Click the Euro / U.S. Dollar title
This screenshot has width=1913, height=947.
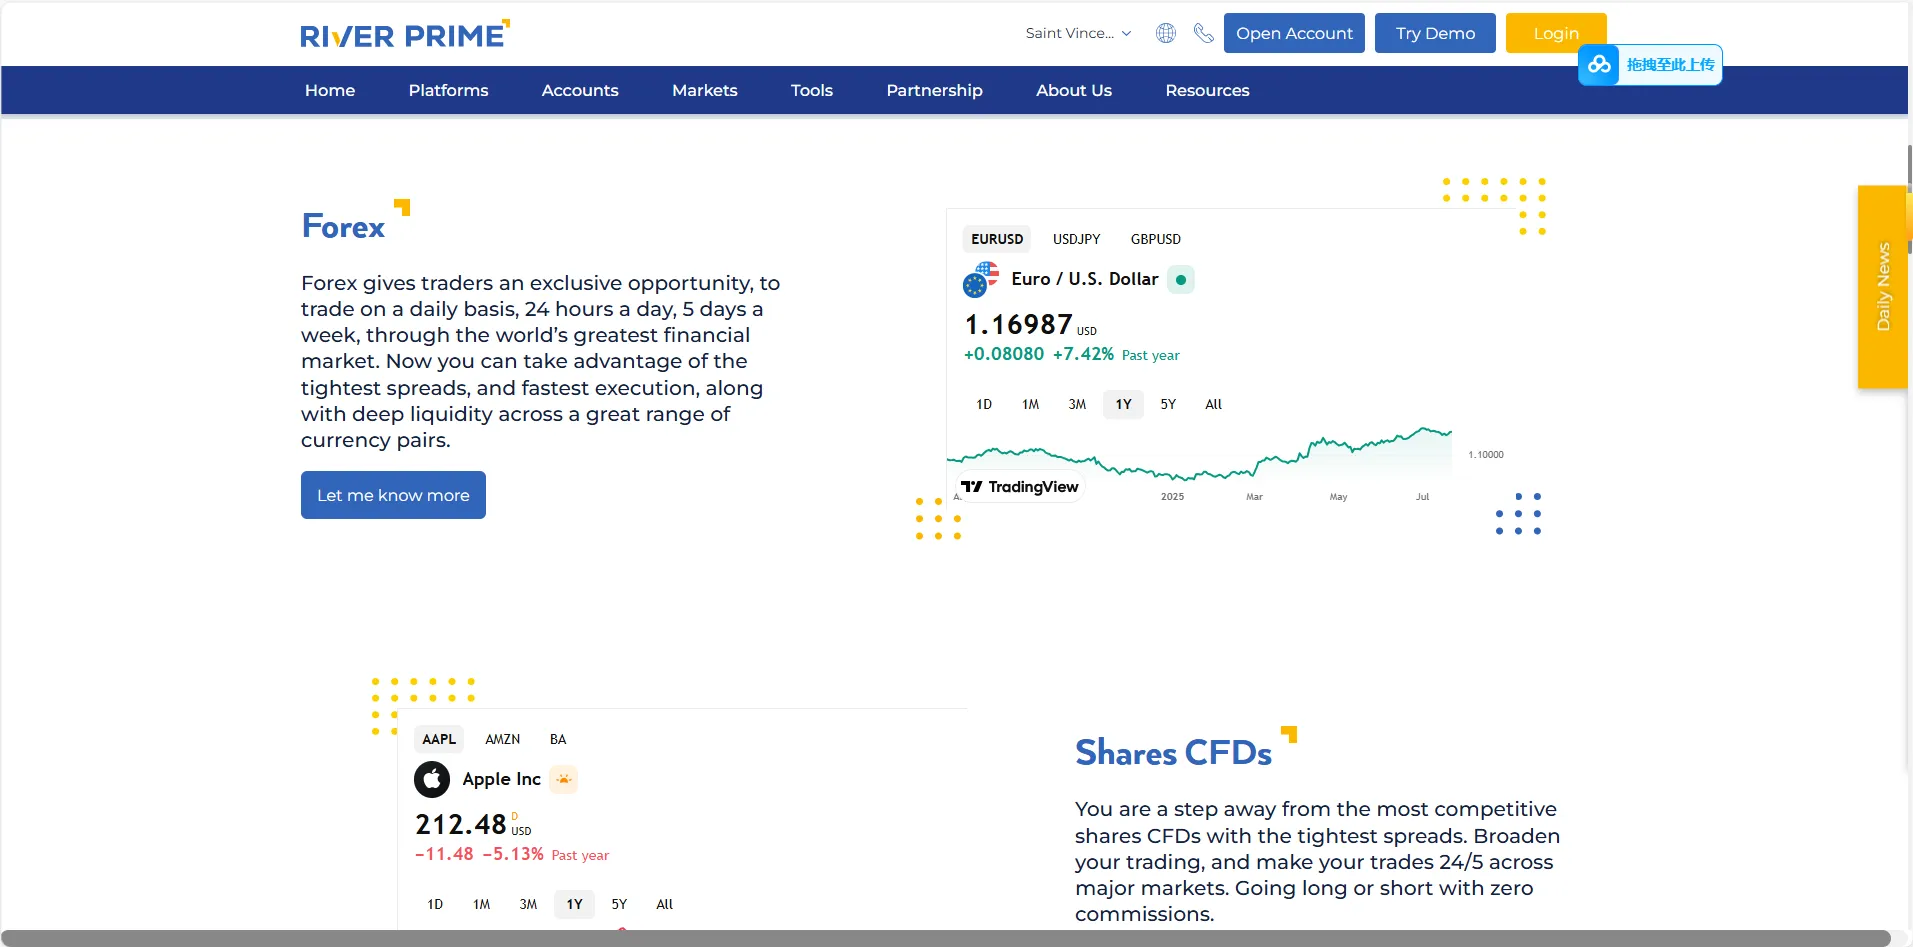point(1085,279)
